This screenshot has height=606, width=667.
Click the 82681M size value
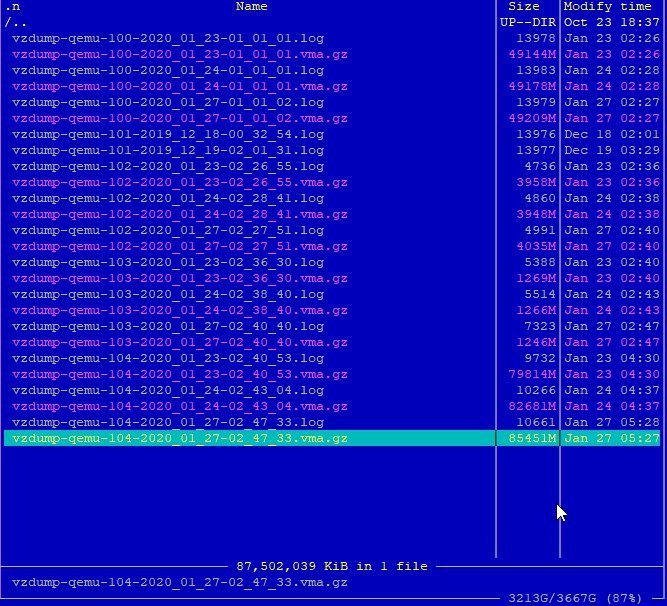tap(532, 407)
